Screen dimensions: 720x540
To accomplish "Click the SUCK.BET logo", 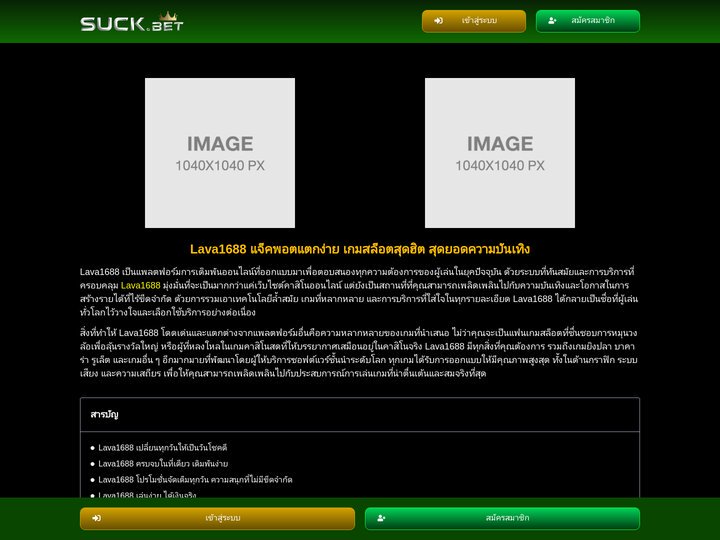I will pyautogui.click(x=132, y=22).
